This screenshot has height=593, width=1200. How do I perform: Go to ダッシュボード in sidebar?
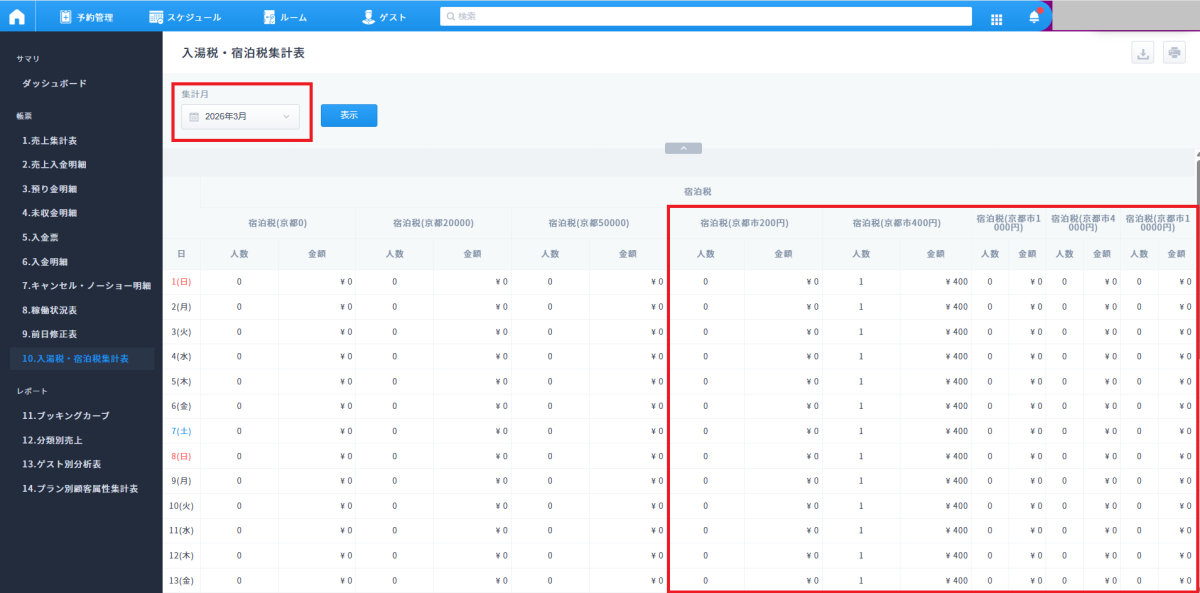(54, 83)
